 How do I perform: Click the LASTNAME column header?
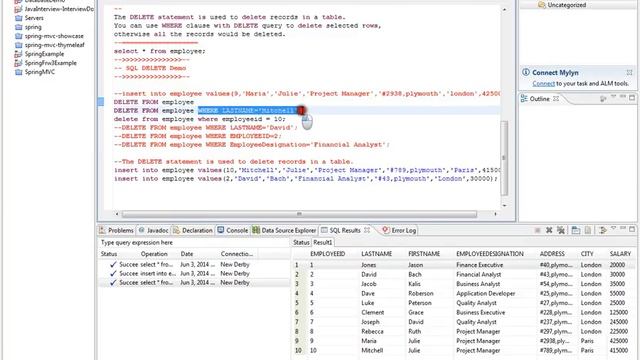coord(376,254)
